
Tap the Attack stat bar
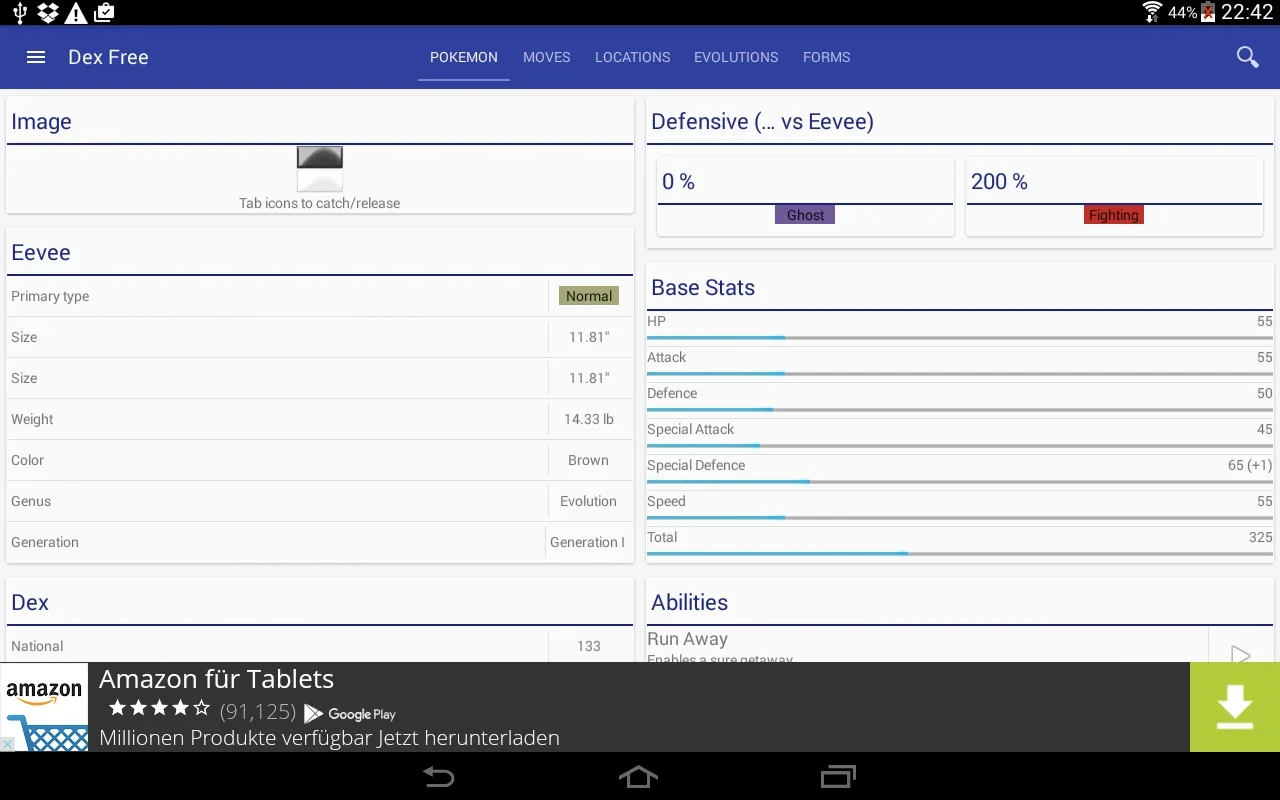960,374
